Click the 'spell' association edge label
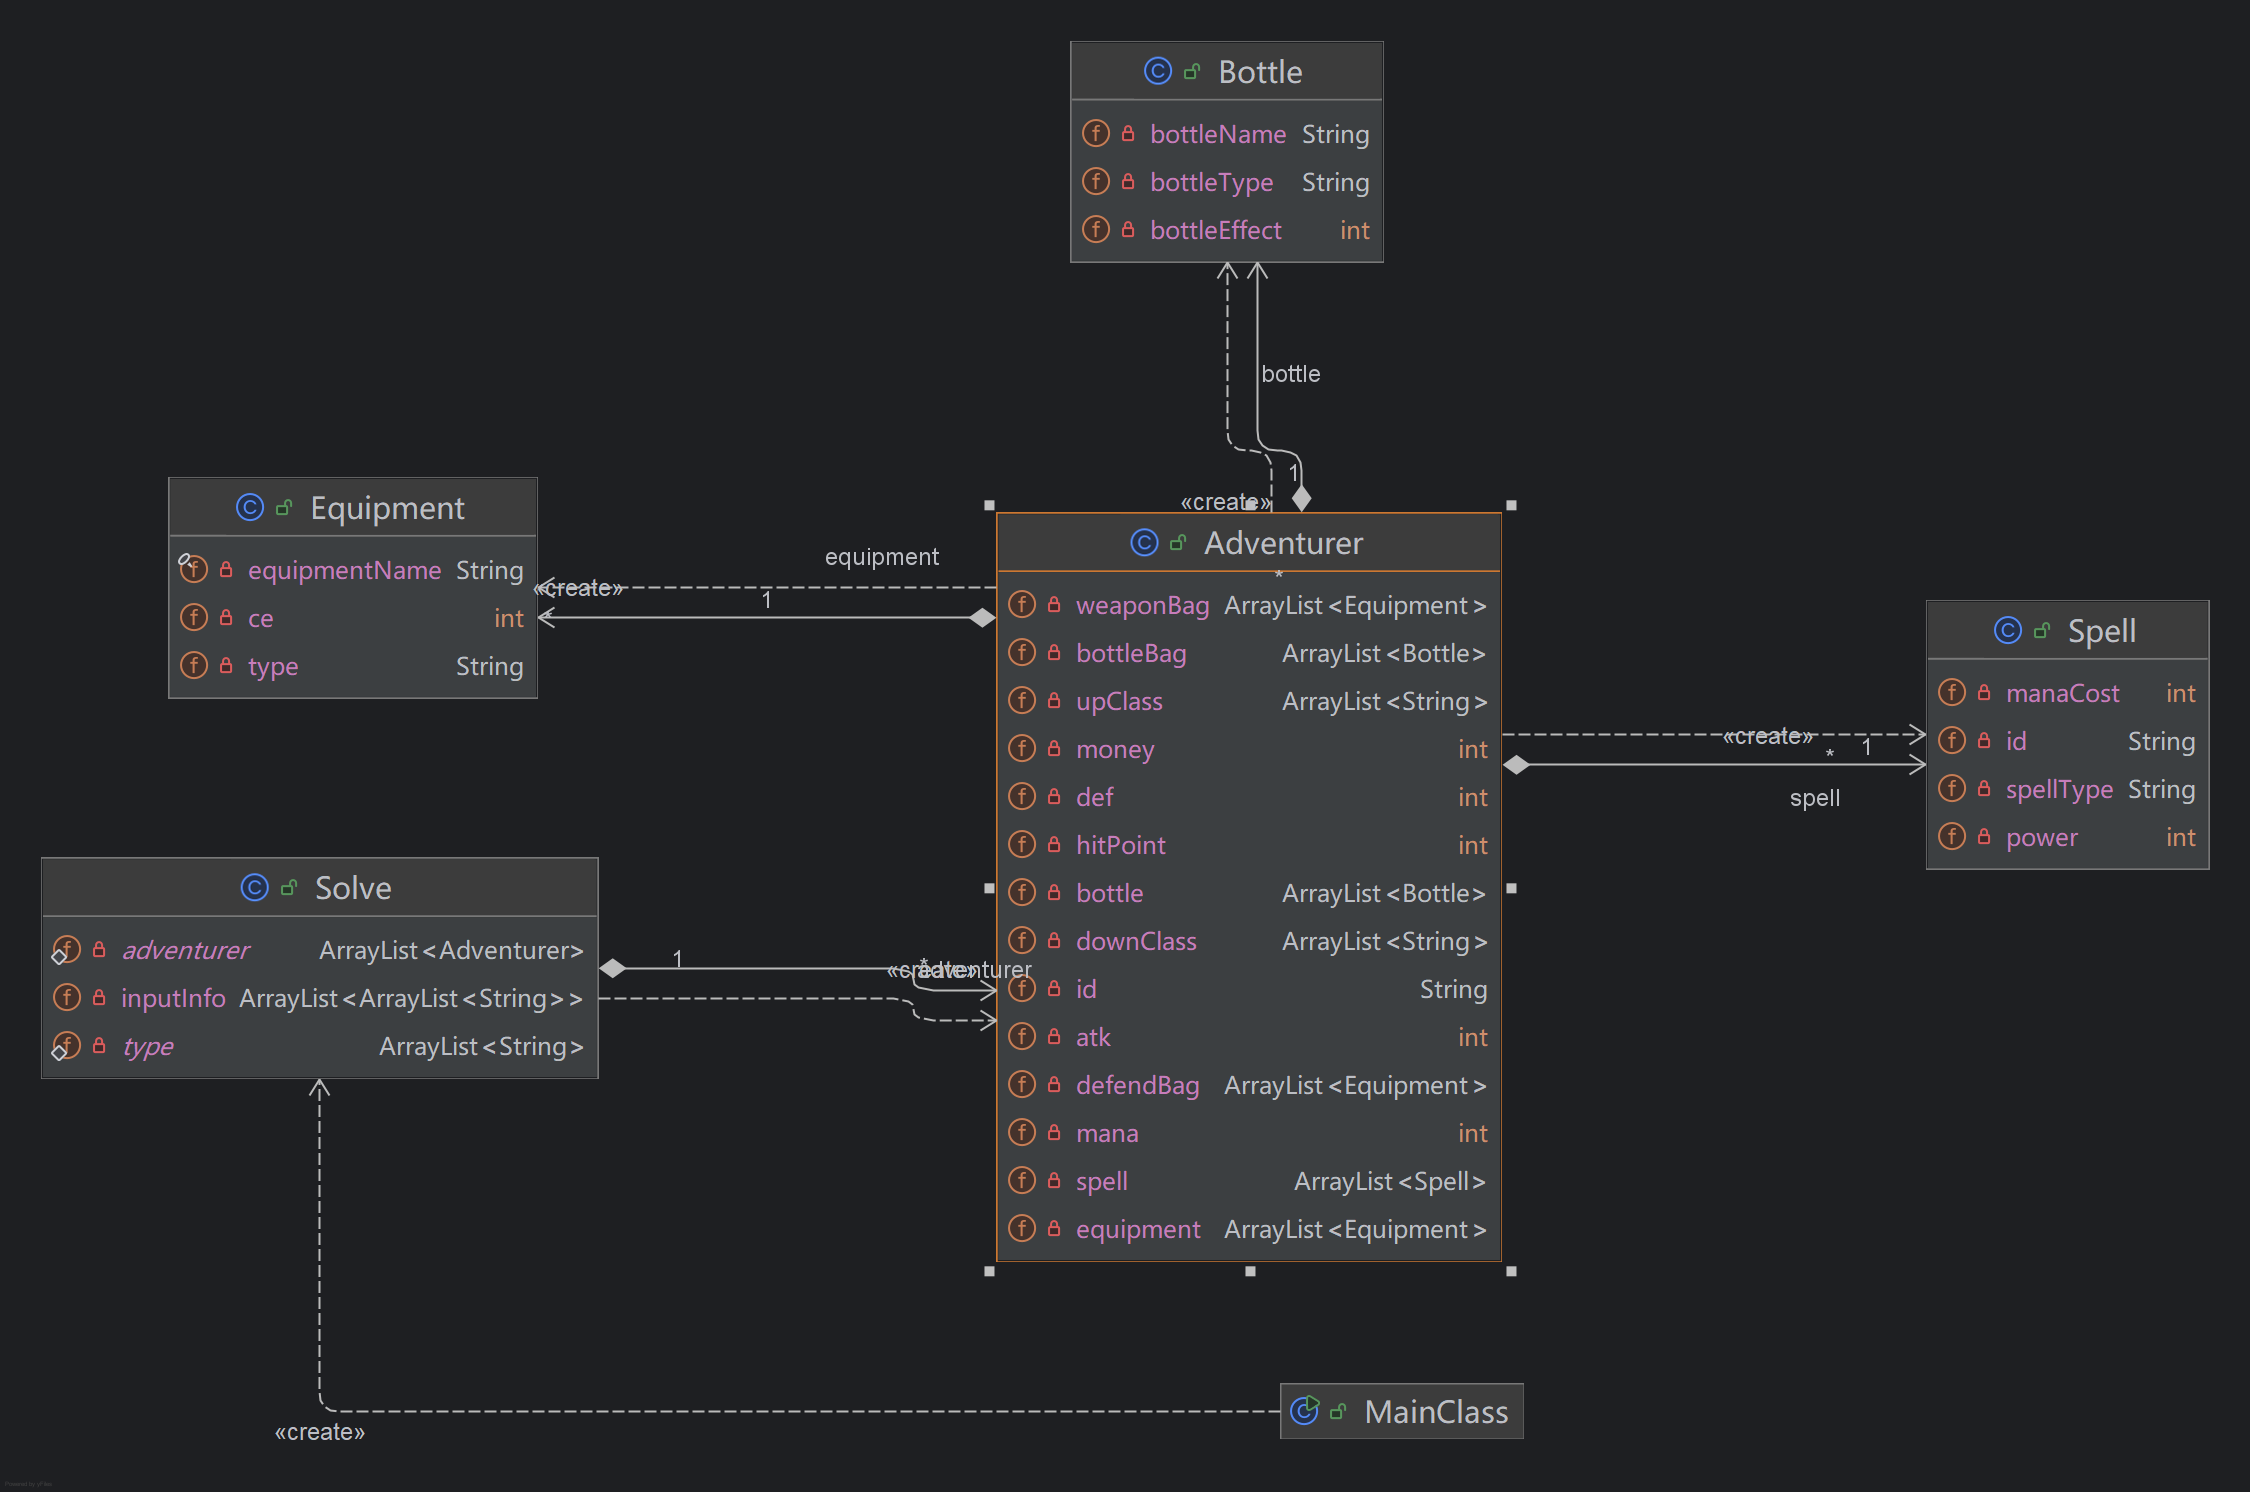Viewport: 2250px width, 1492px height. (1814, 798)
